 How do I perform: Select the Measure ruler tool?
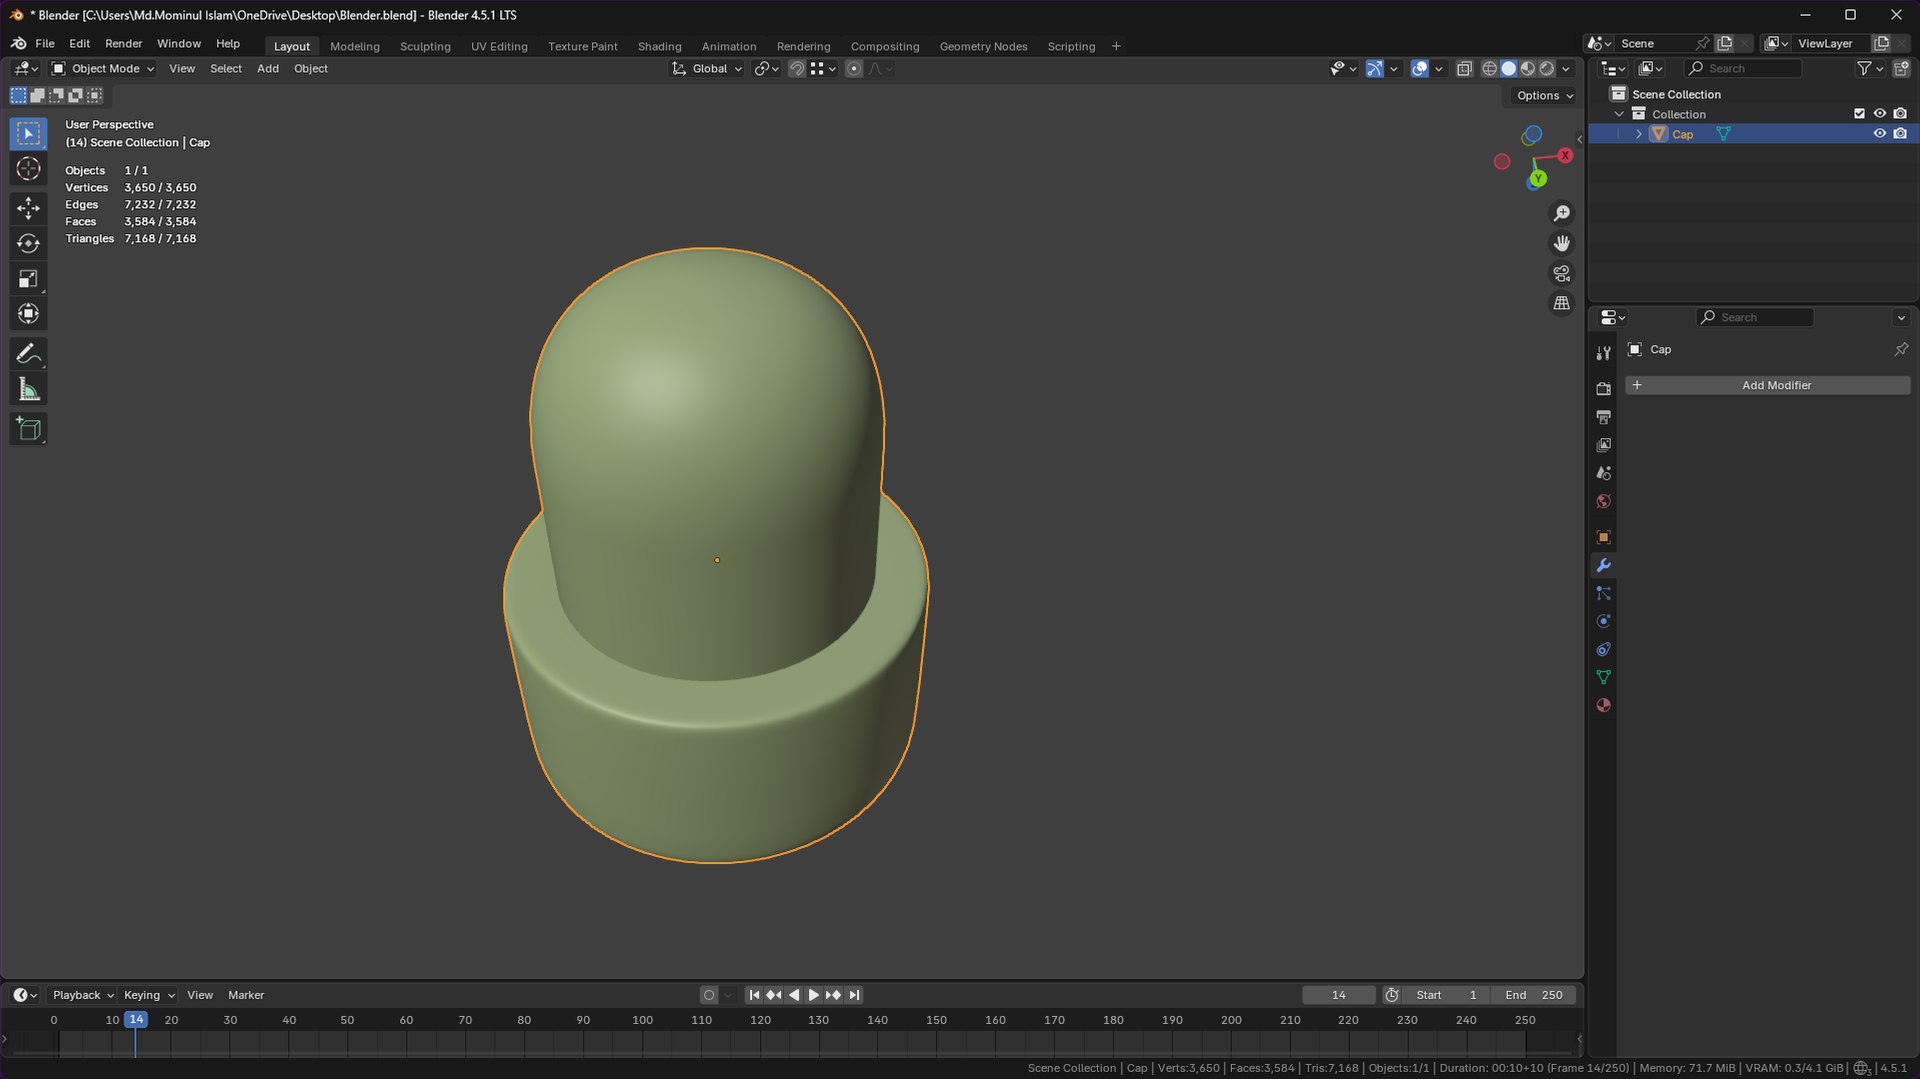[x=28, y=389]
